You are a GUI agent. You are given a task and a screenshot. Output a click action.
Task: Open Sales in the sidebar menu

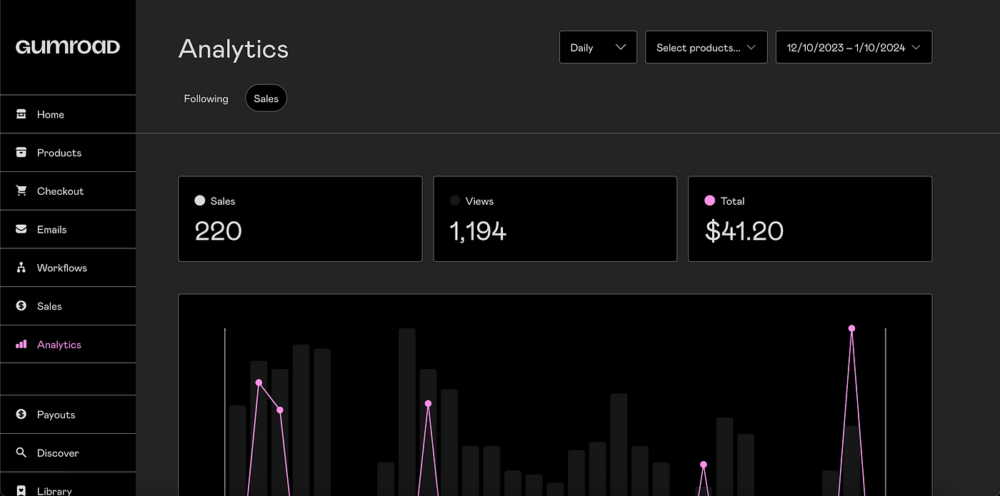coord(68,305)
